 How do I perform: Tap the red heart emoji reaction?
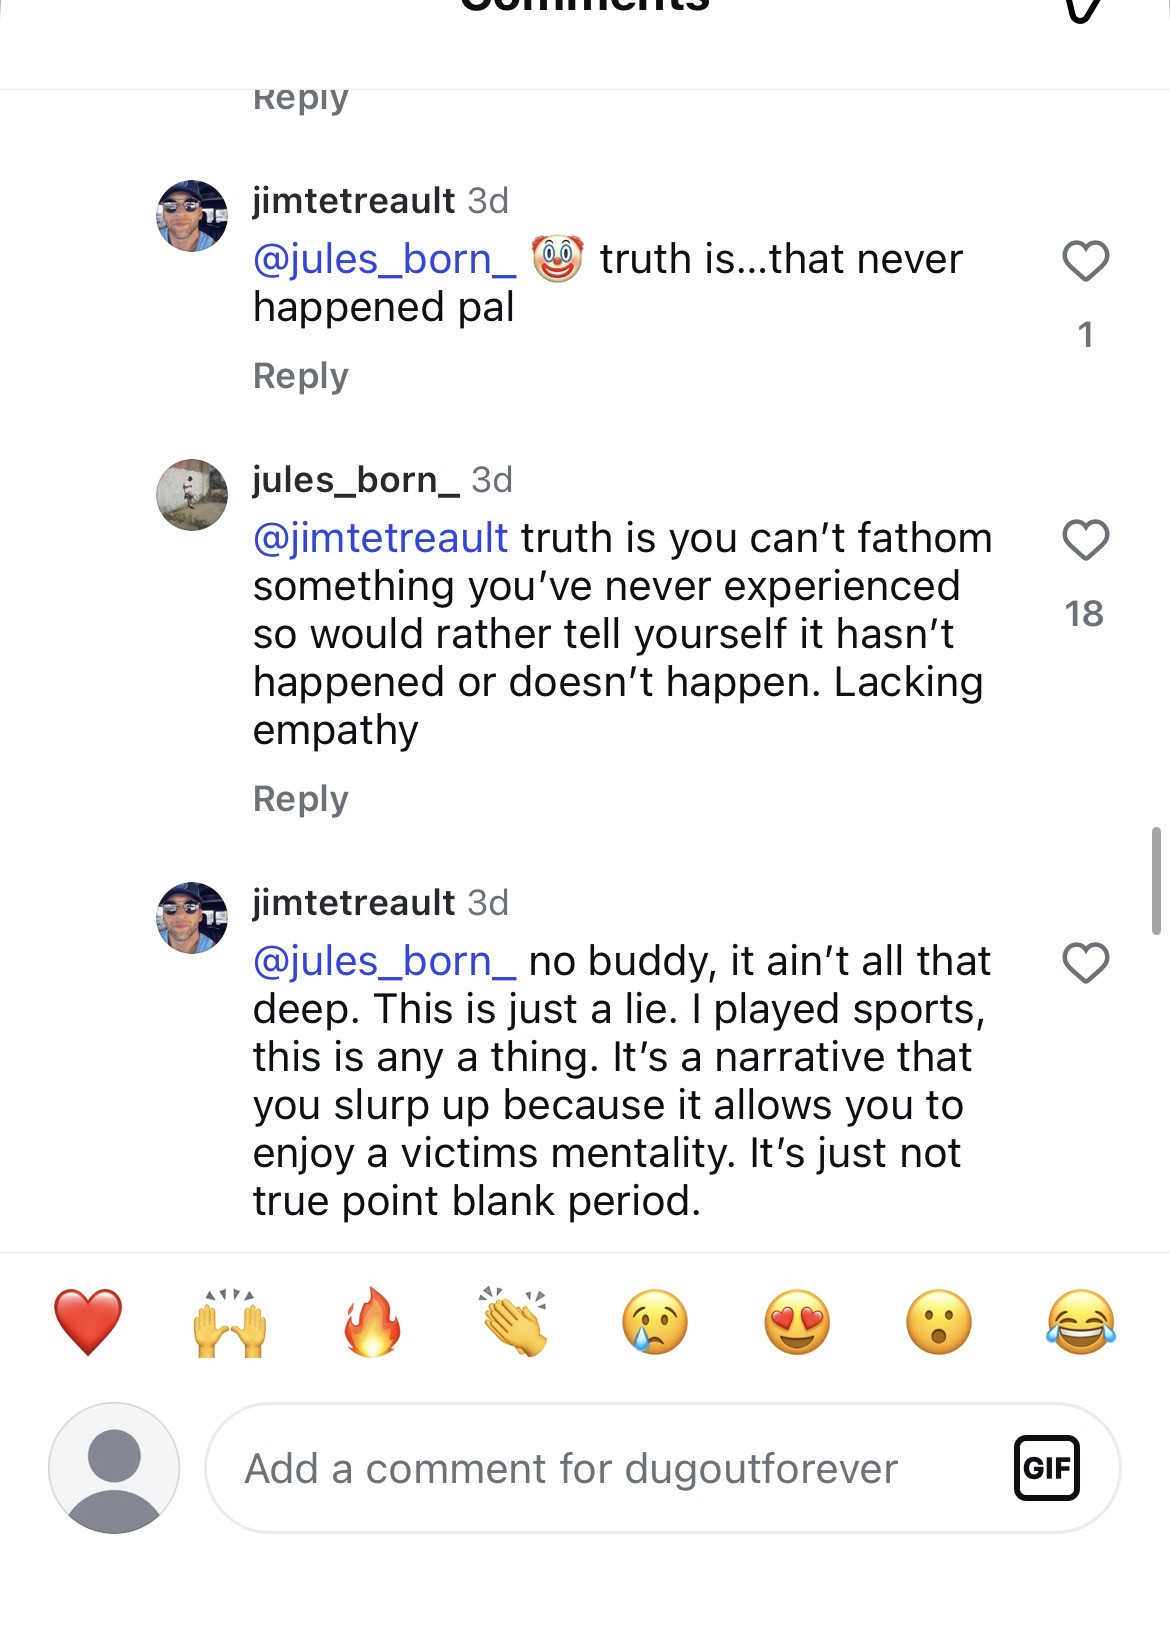click(88, 1321)
